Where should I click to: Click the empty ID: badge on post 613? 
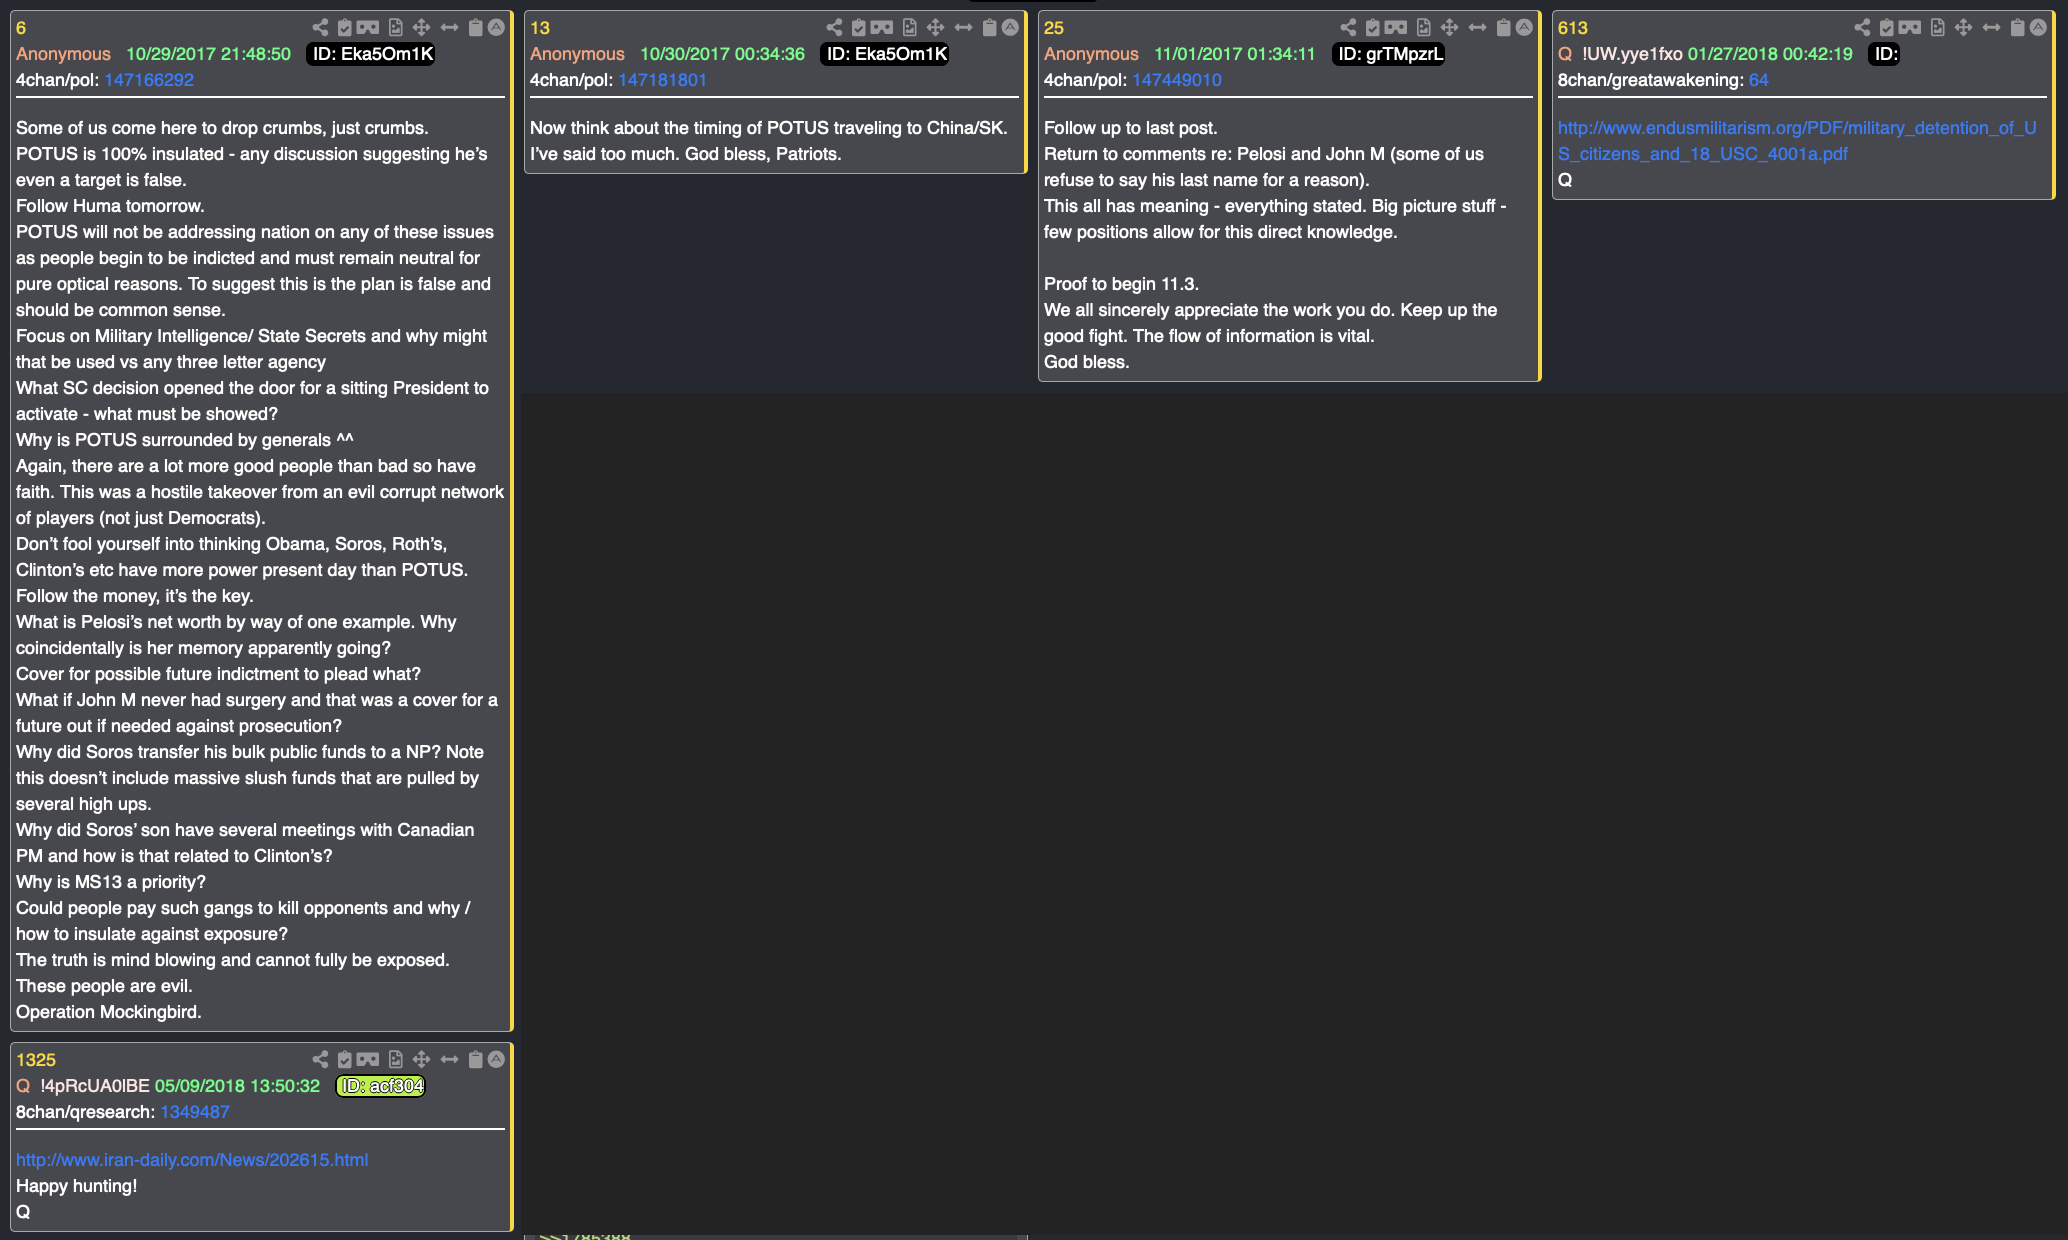tap(1886, 54)
